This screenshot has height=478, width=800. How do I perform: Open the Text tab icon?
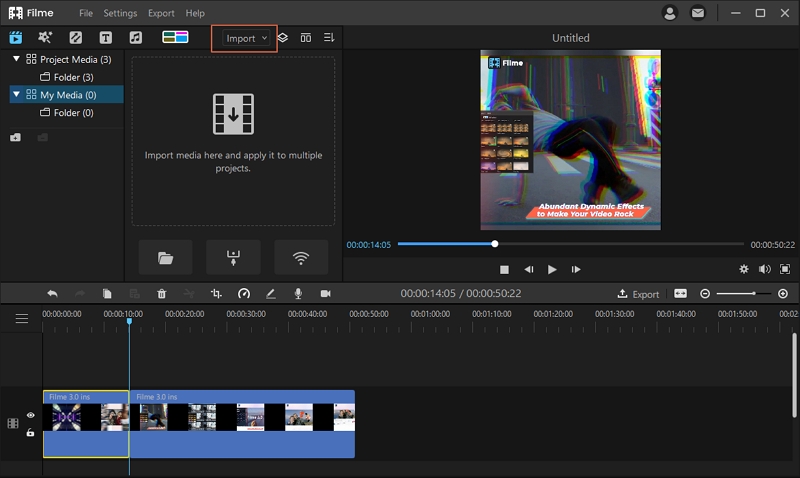point(106,37)
